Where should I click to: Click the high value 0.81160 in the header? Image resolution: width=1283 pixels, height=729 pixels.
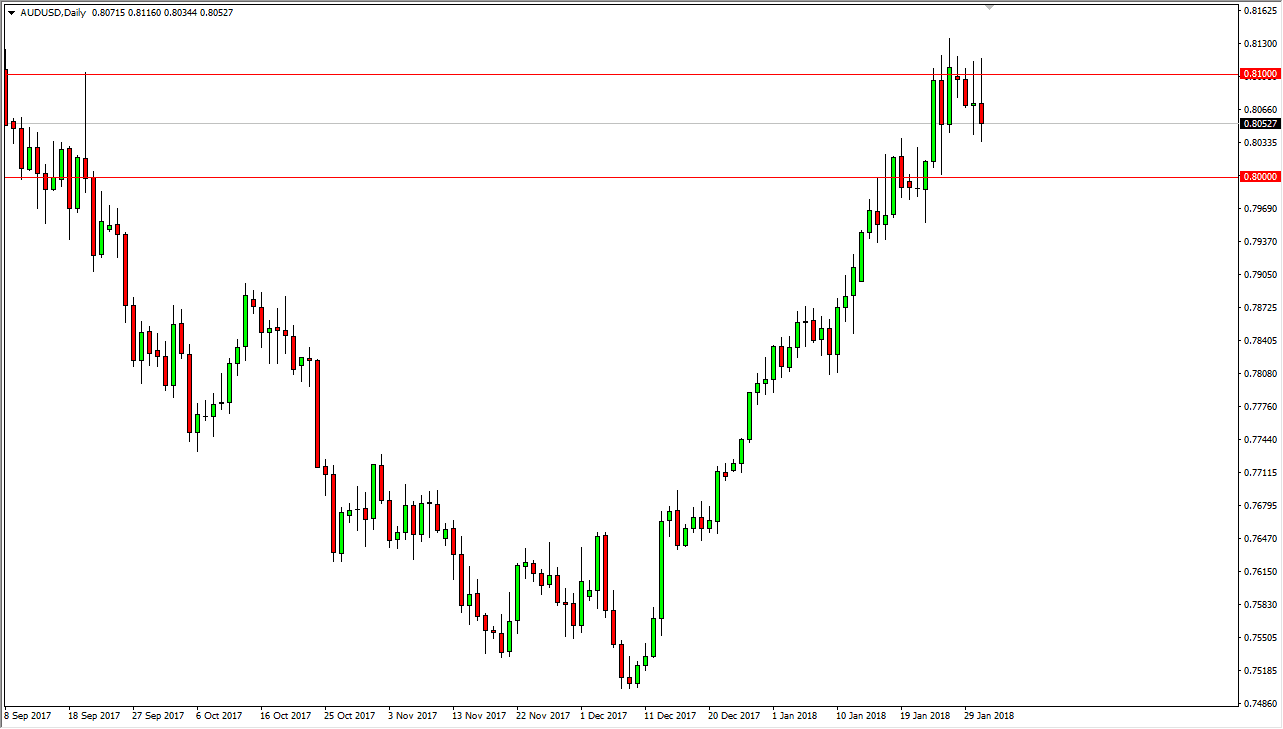145,13
